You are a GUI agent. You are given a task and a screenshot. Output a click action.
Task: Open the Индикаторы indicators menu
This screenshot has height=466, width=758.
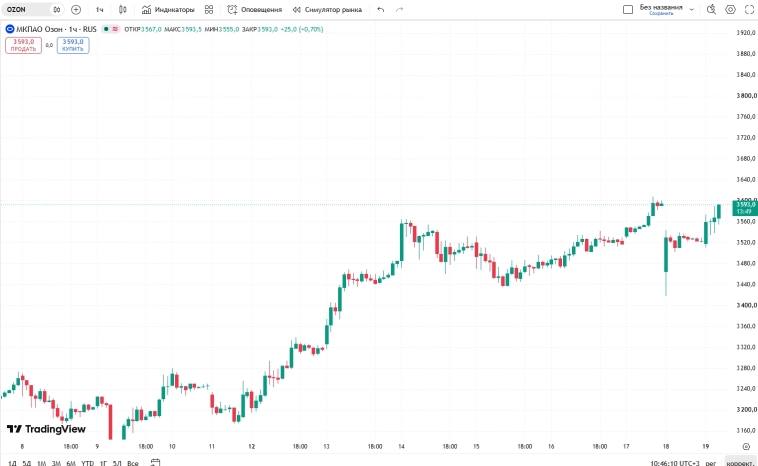click(x=168, y=10)
